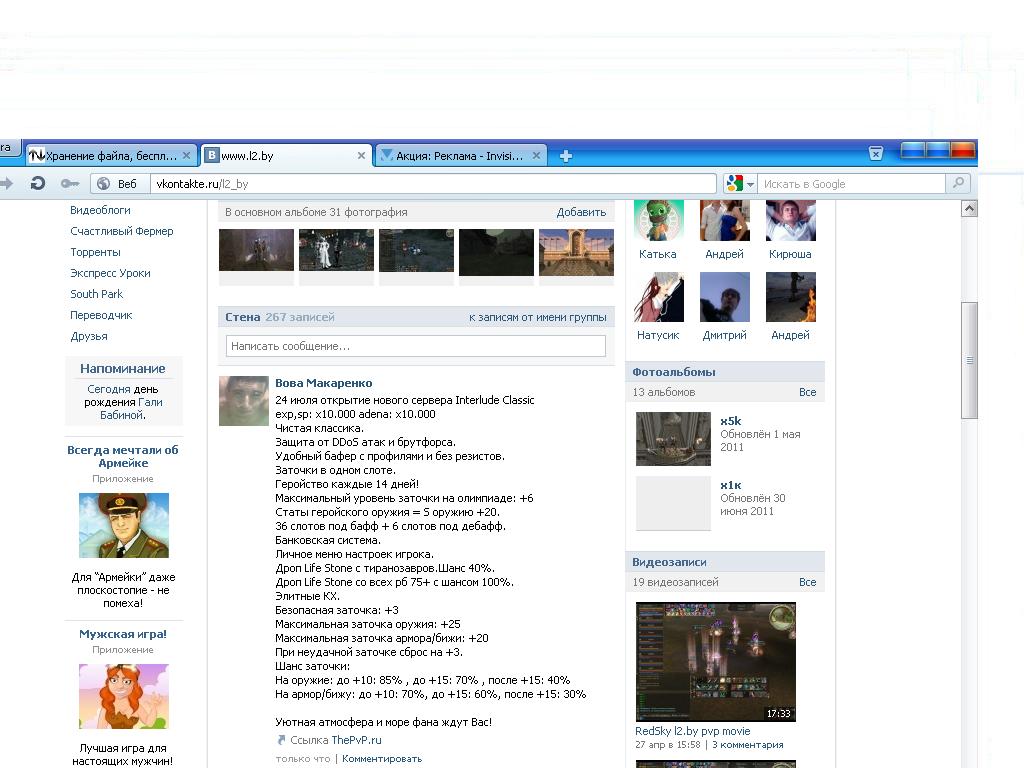Open Торренты in the left menu

[x=95, y=252]
